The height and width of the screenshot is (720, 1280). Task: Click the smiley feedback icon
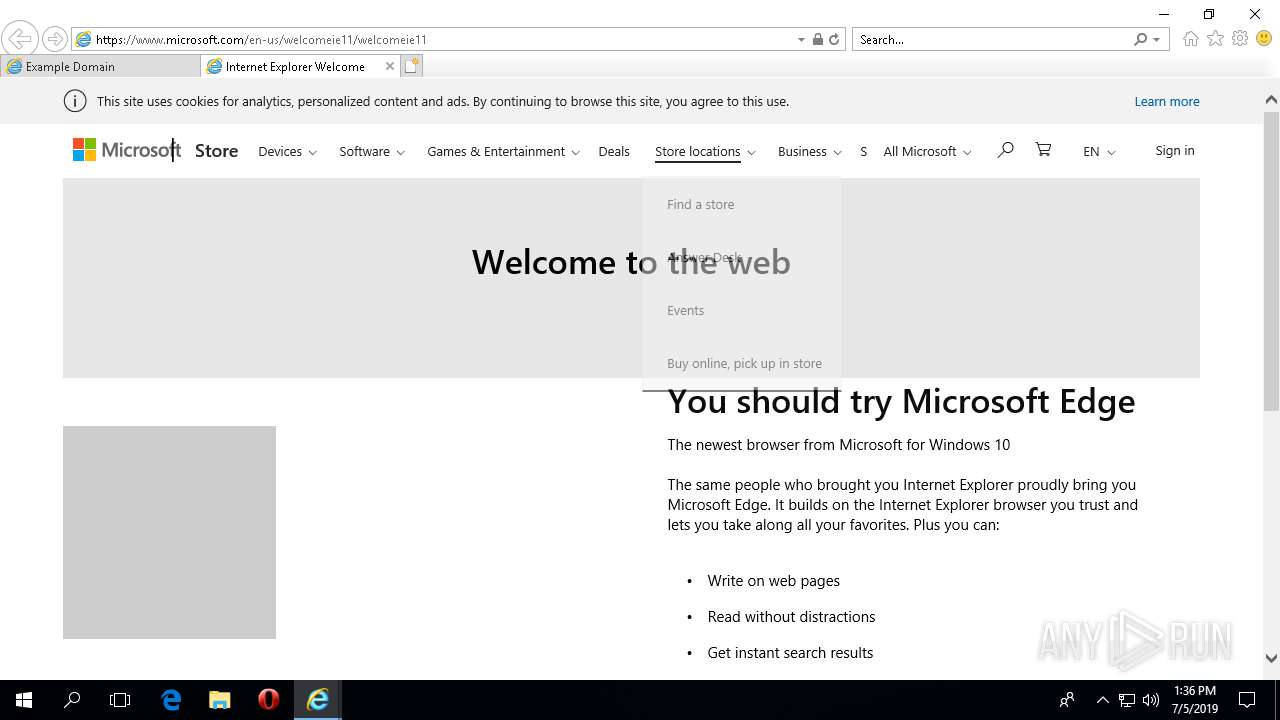pos(1264,39)
